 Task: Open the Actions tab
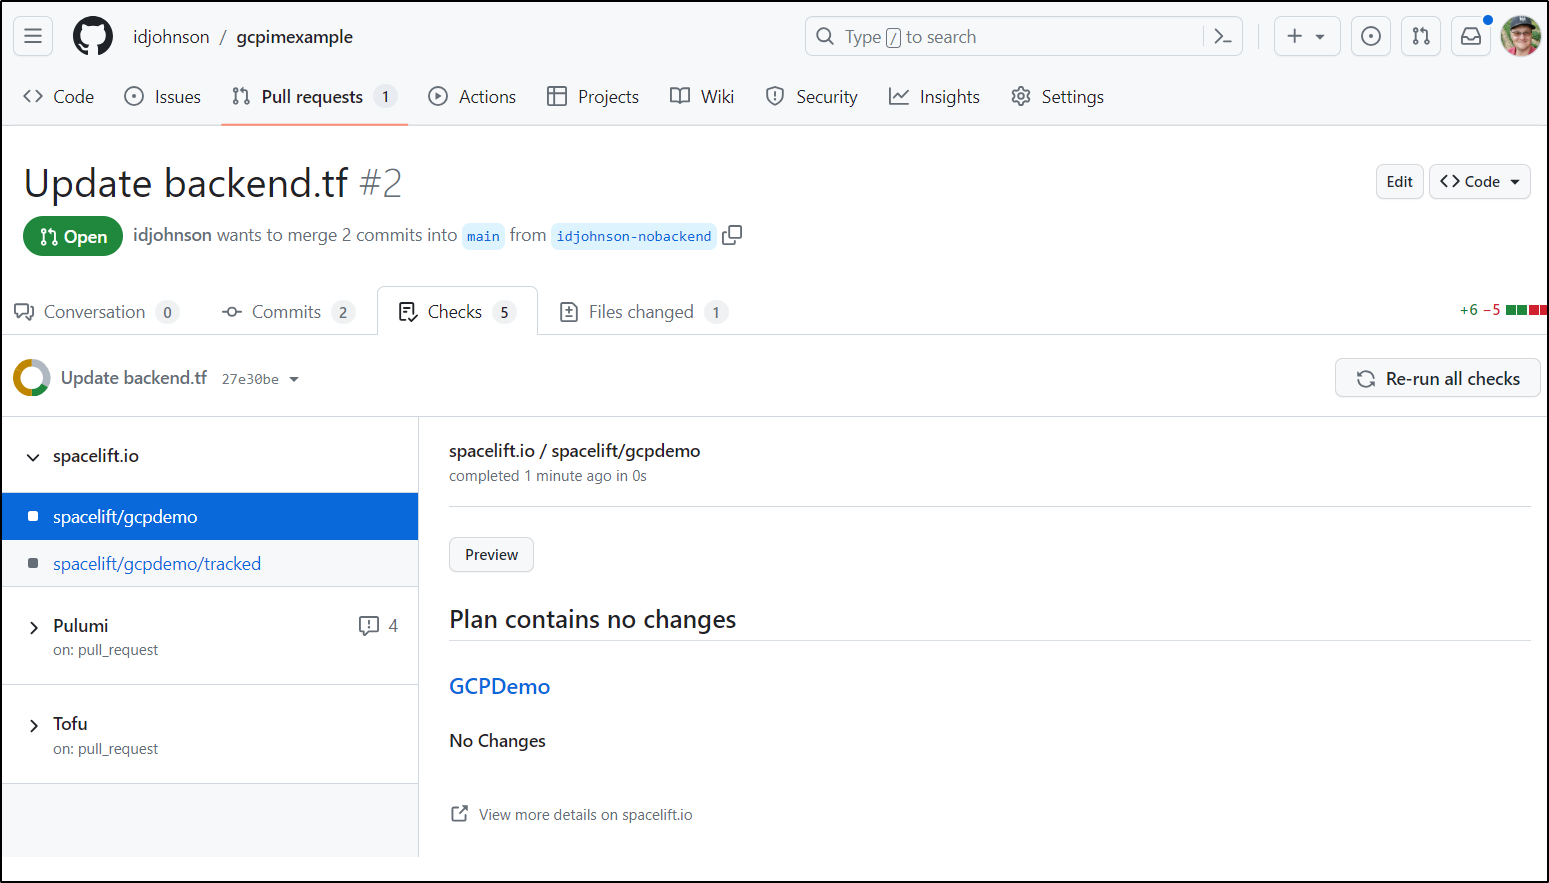click(x=472, y=97)
